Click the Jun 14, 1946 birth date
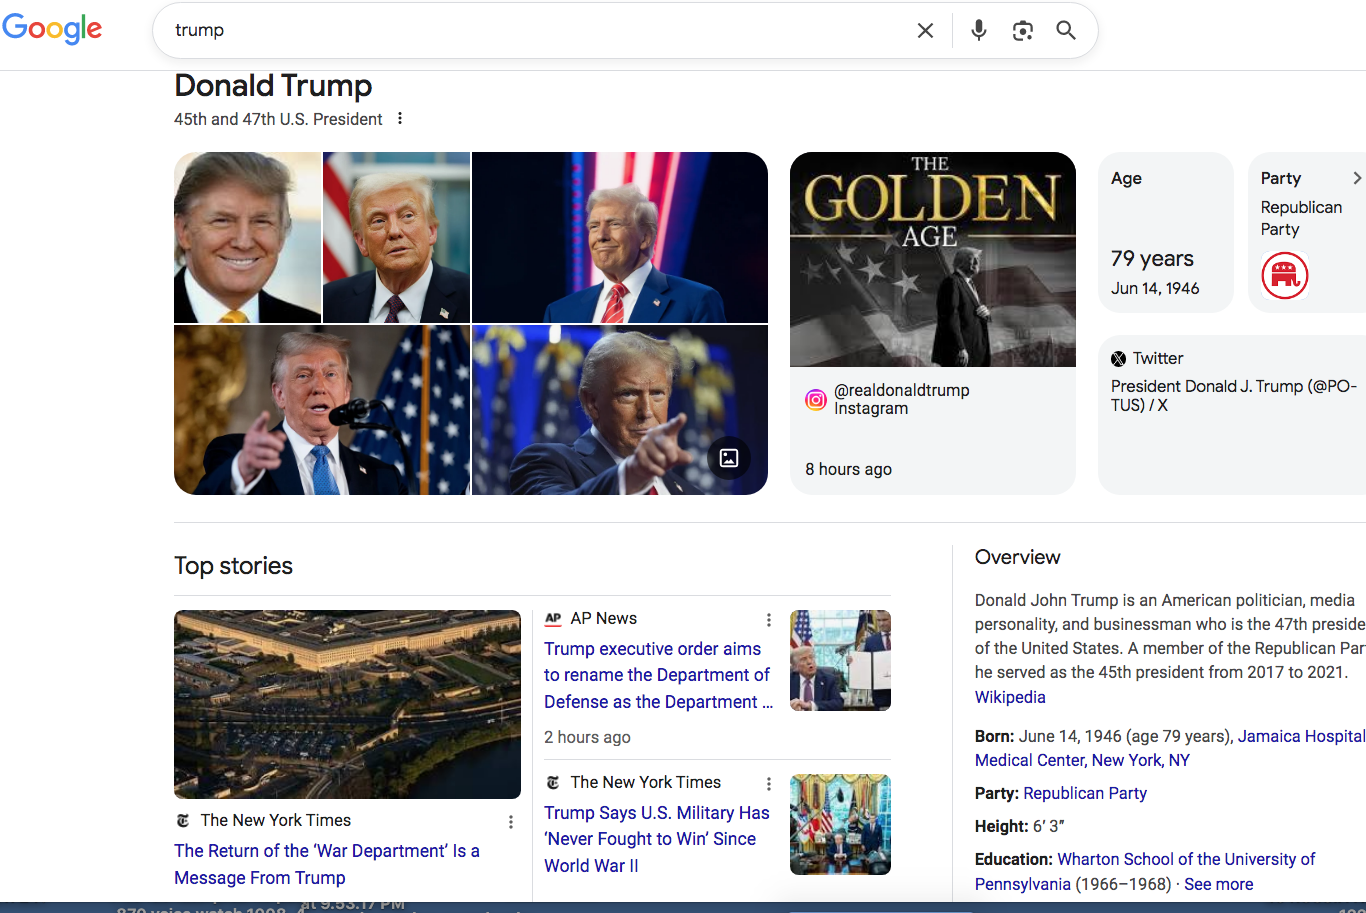The image size is (1366, 913). tap(1155, 288)
